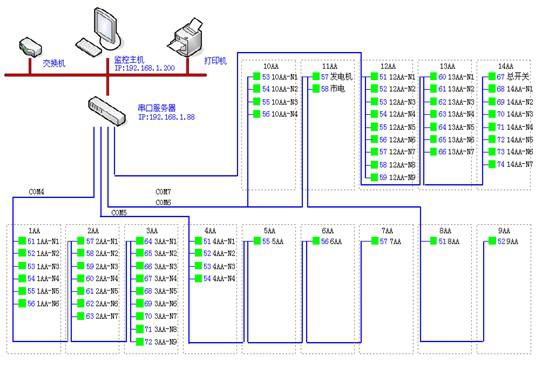Select green status square for 3AA-N9
Image resolution: width=541 pixels, height=365 pixels.
(x=139, y=342)
